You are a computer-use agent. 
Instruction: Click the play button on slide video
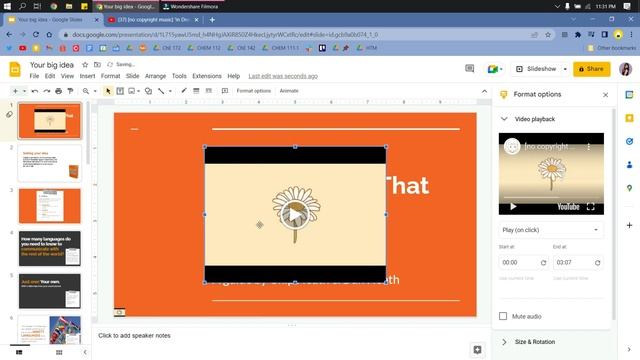[x=295, y=215]
